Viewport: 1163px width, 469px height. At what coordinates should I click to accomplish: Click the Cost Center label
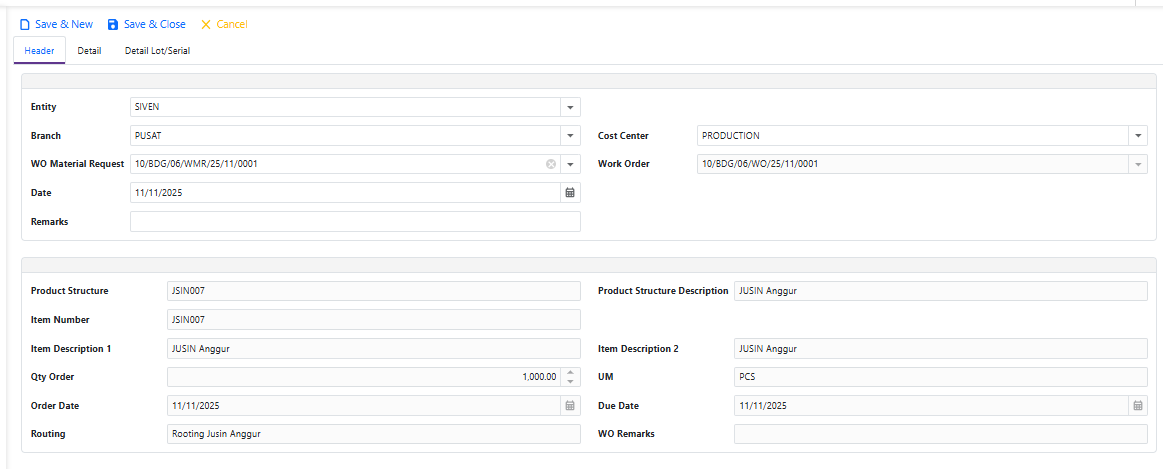pos(623,136)
